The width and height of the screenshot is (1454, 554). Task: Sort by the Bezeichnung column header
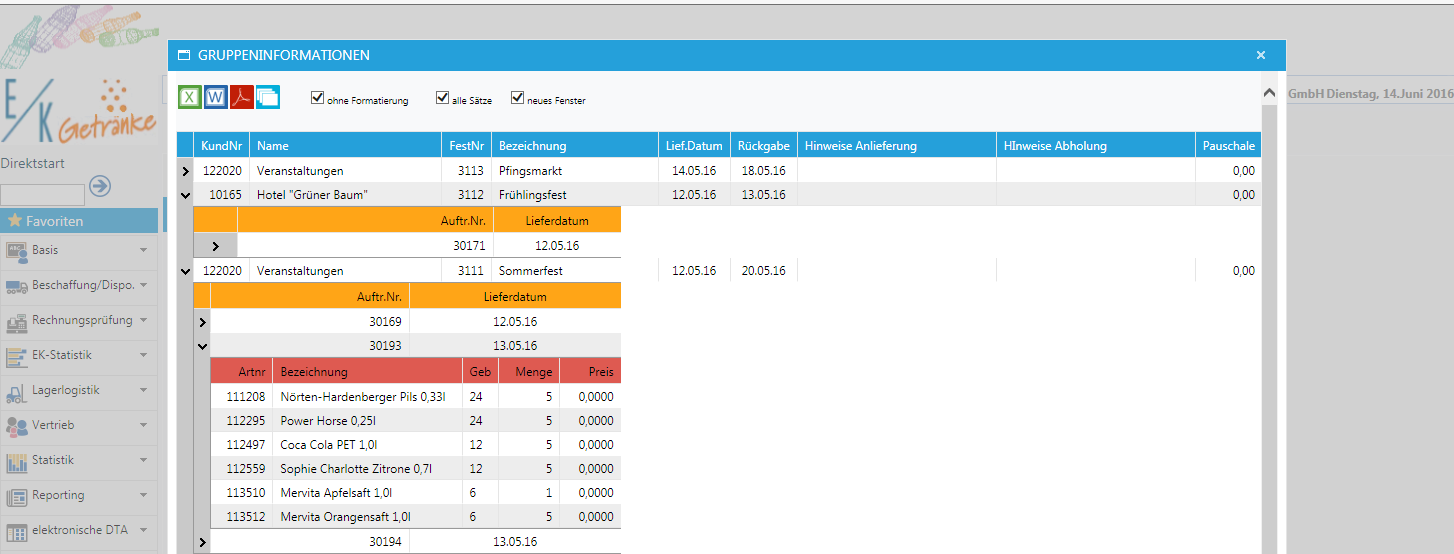(x=533, y=146)
